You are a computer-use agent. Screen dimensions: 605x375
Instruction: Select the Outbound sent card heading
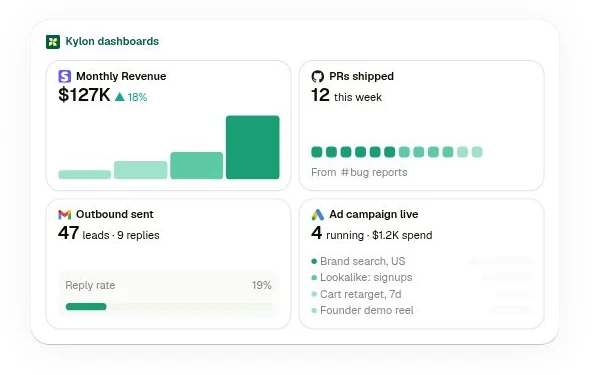(115, 214)
